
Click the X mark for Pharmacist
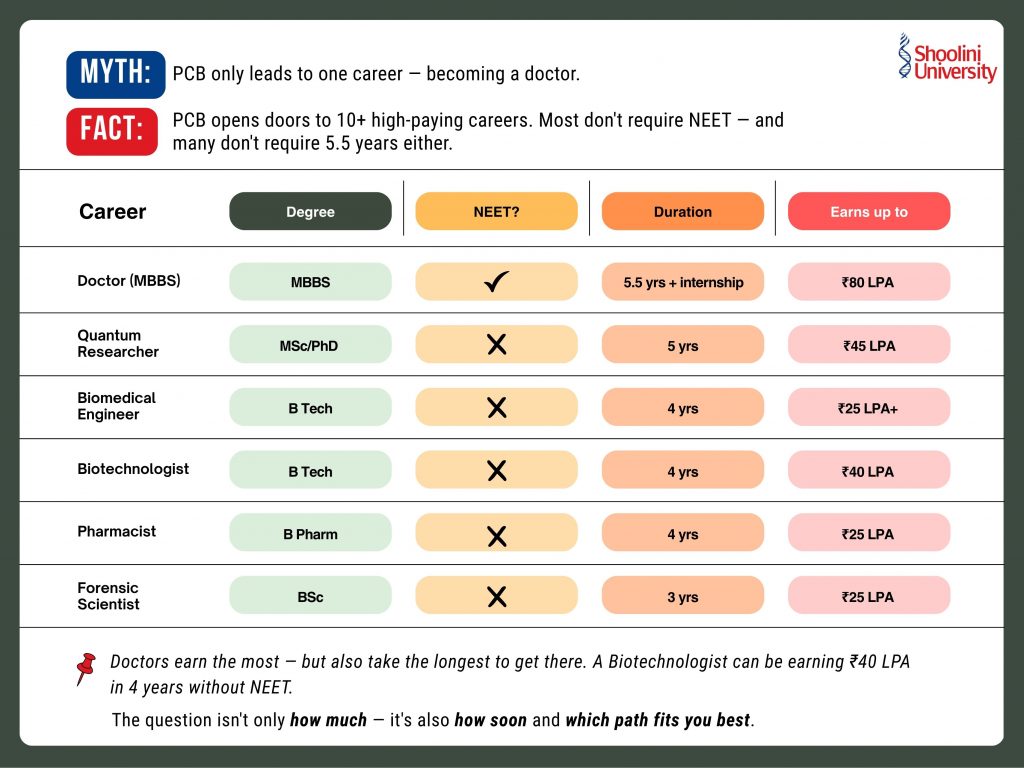coord(496,536)
